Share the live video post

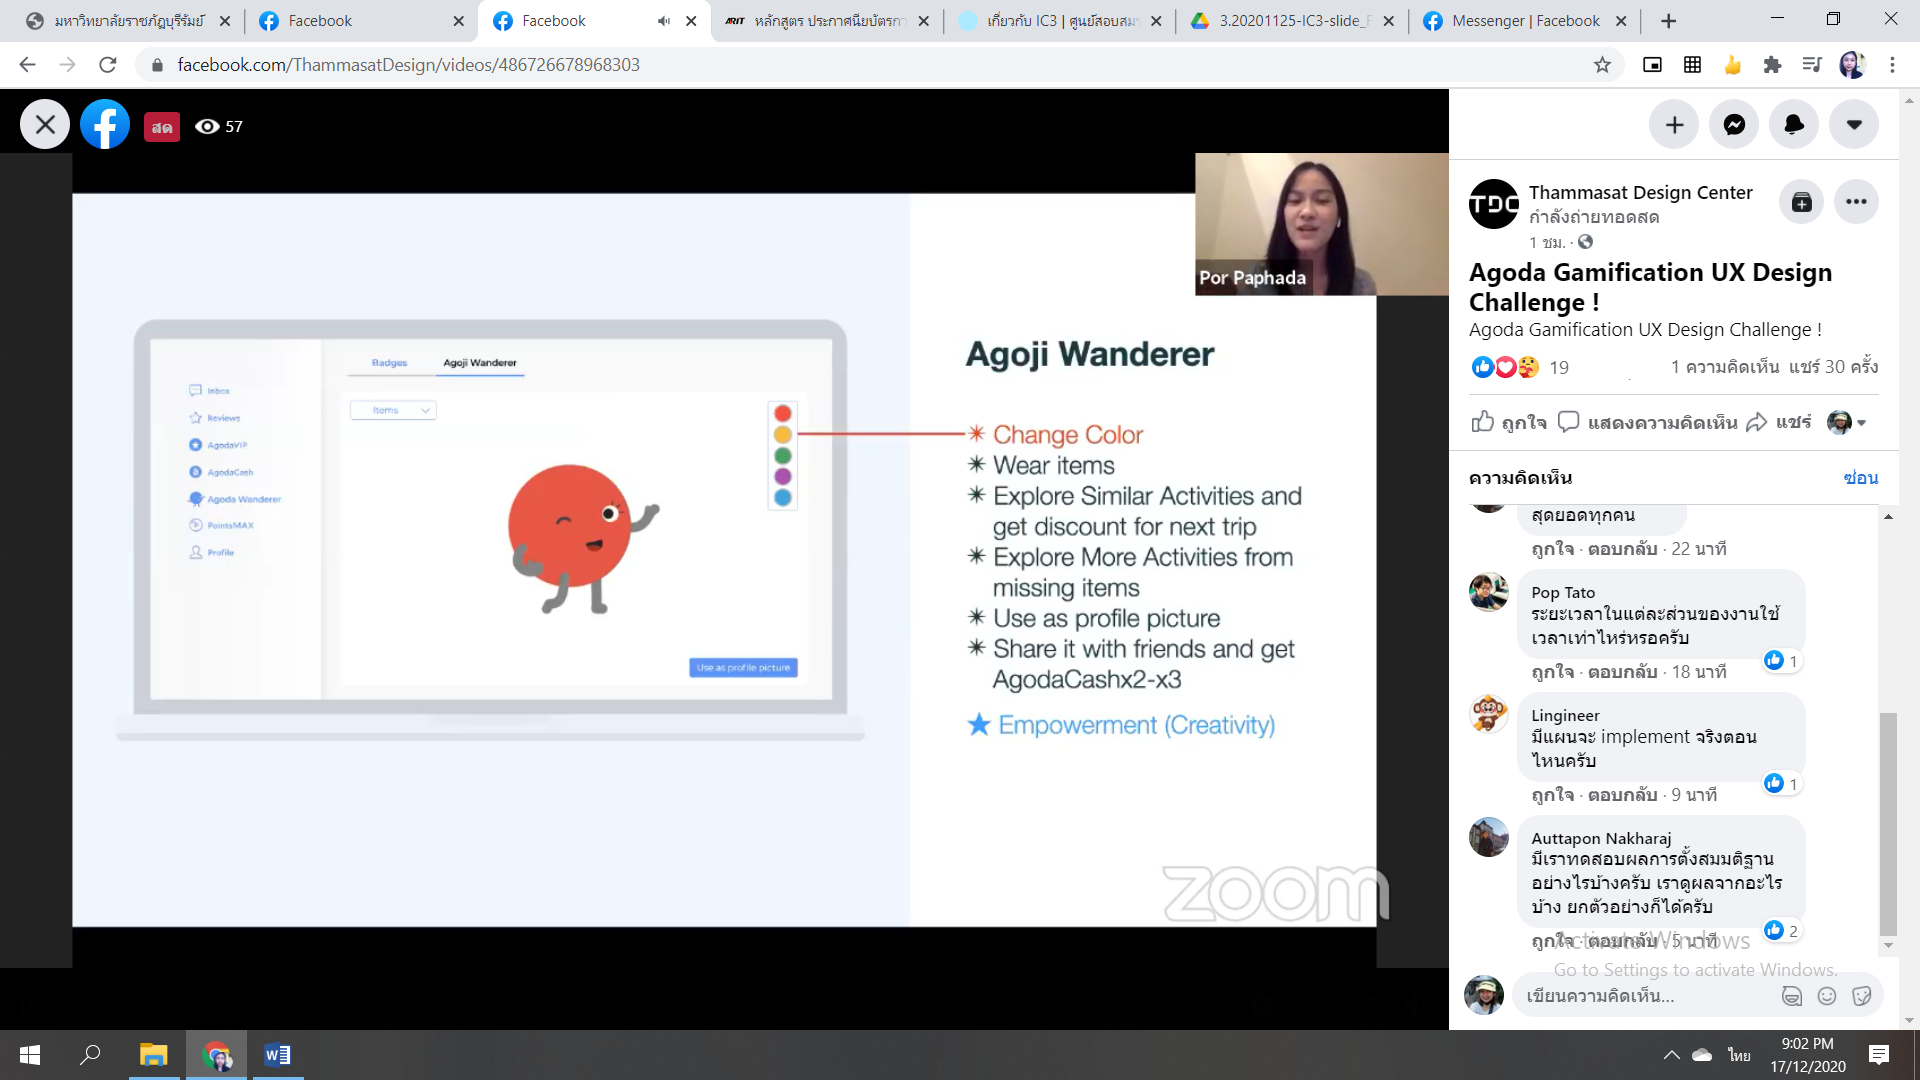(1779, 422)
